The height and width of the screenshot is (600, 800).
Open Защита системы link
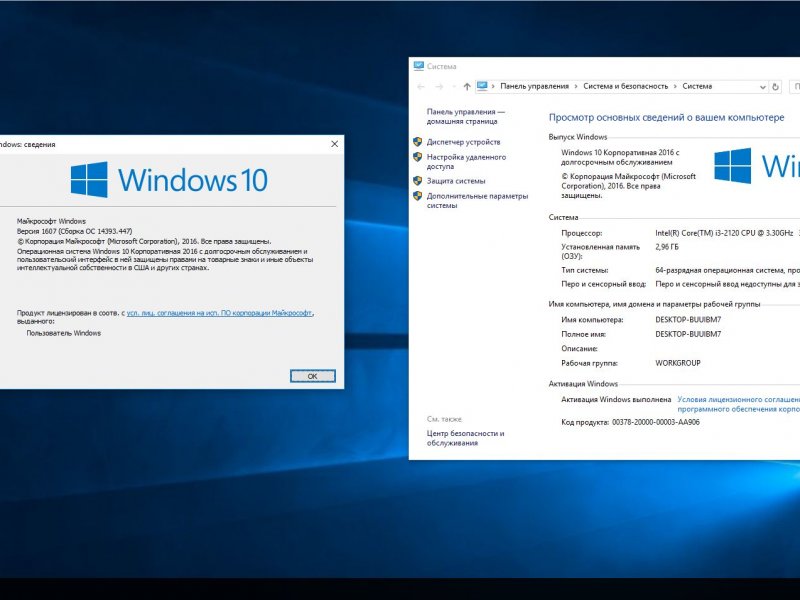(x=456, y=181)
